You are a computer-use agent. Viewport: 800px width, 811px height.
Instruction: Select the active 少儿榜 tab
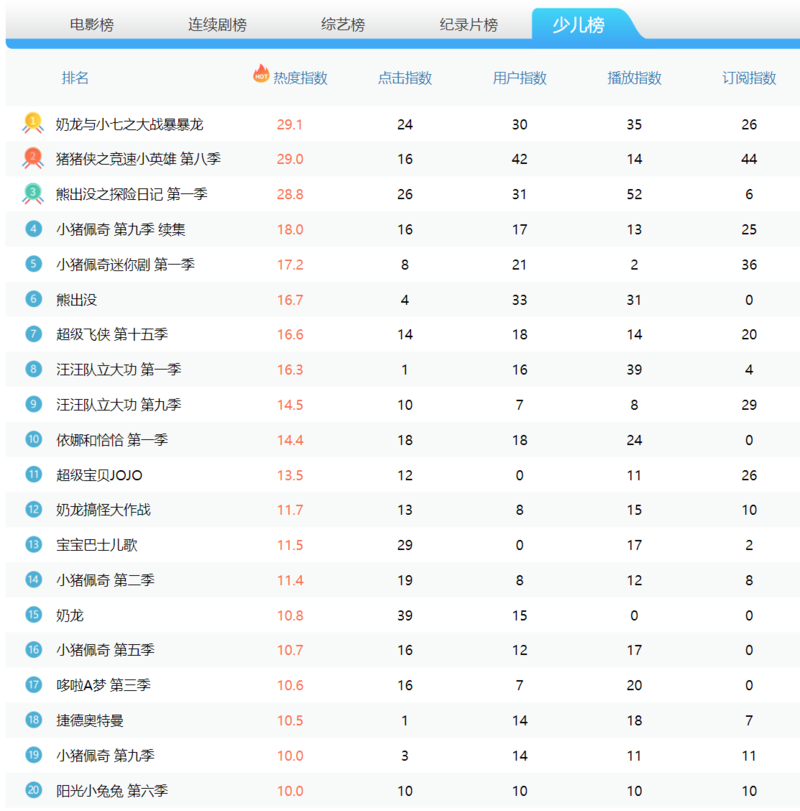(x=580, y=25)
